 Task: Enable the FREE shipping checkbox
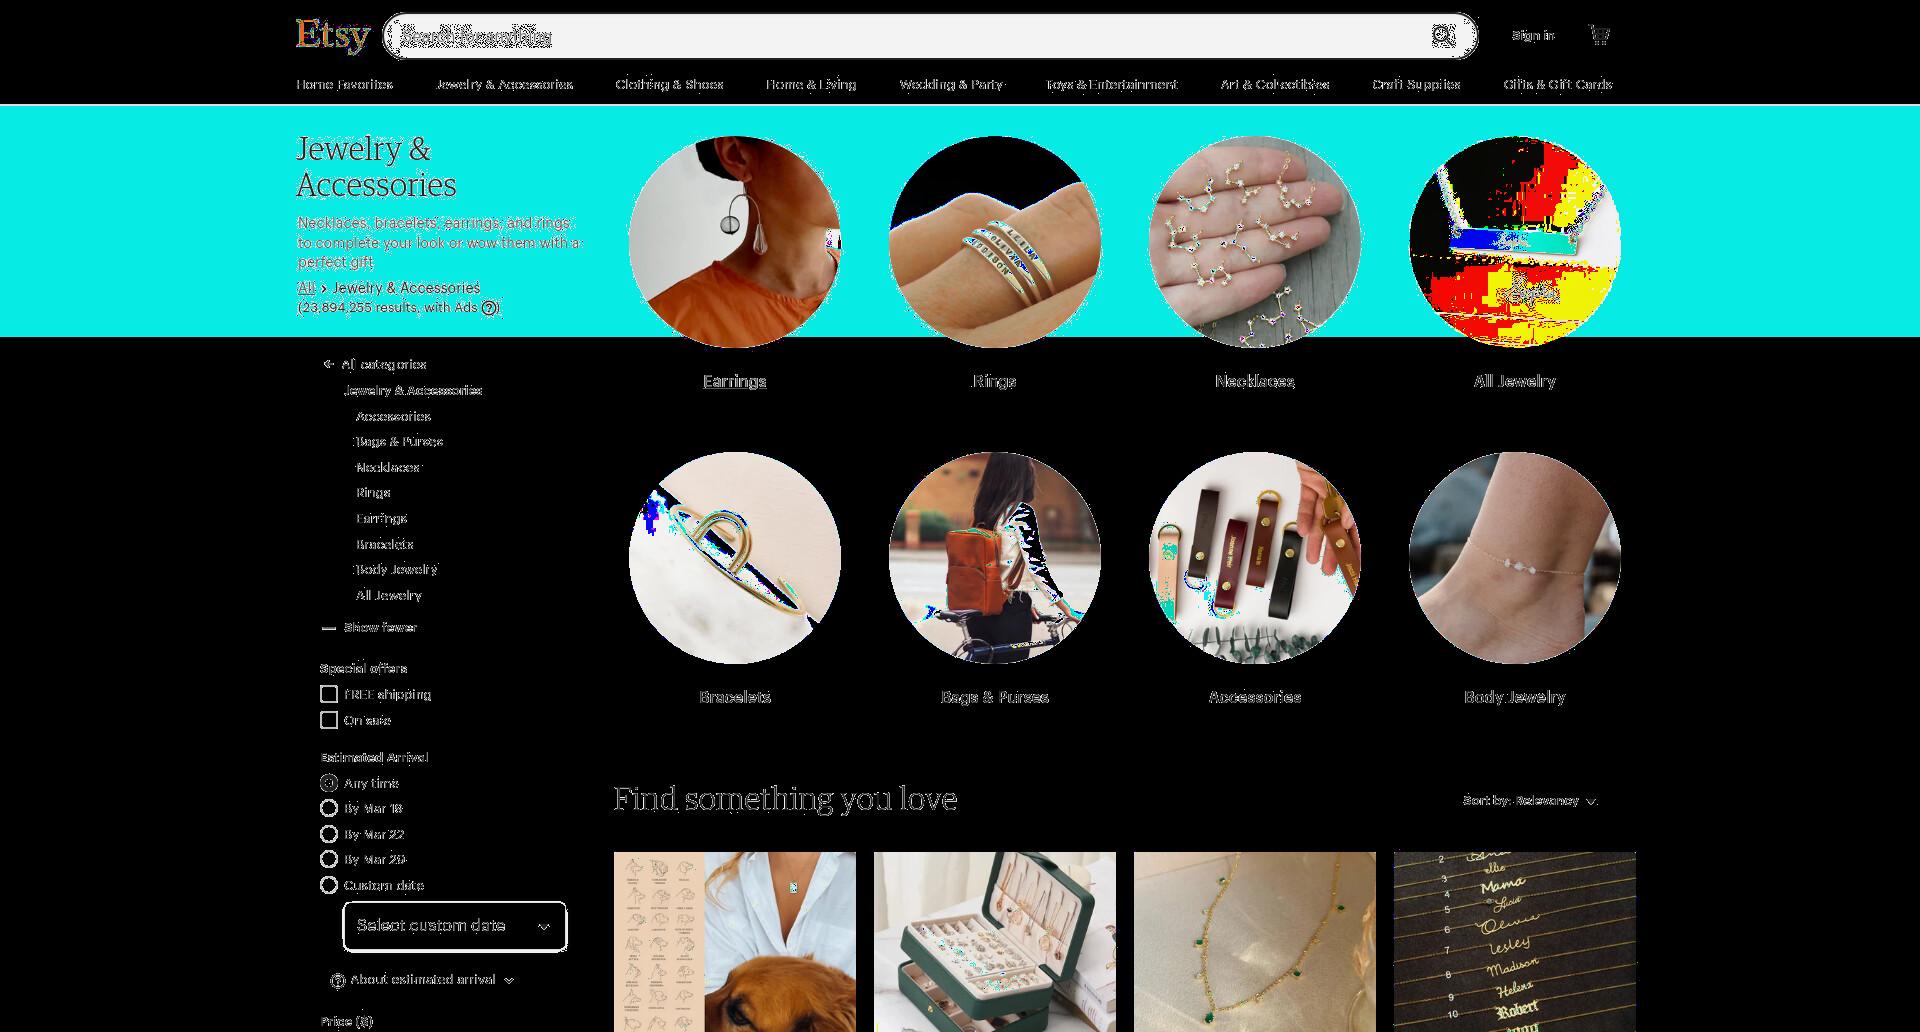click(329, 694)
